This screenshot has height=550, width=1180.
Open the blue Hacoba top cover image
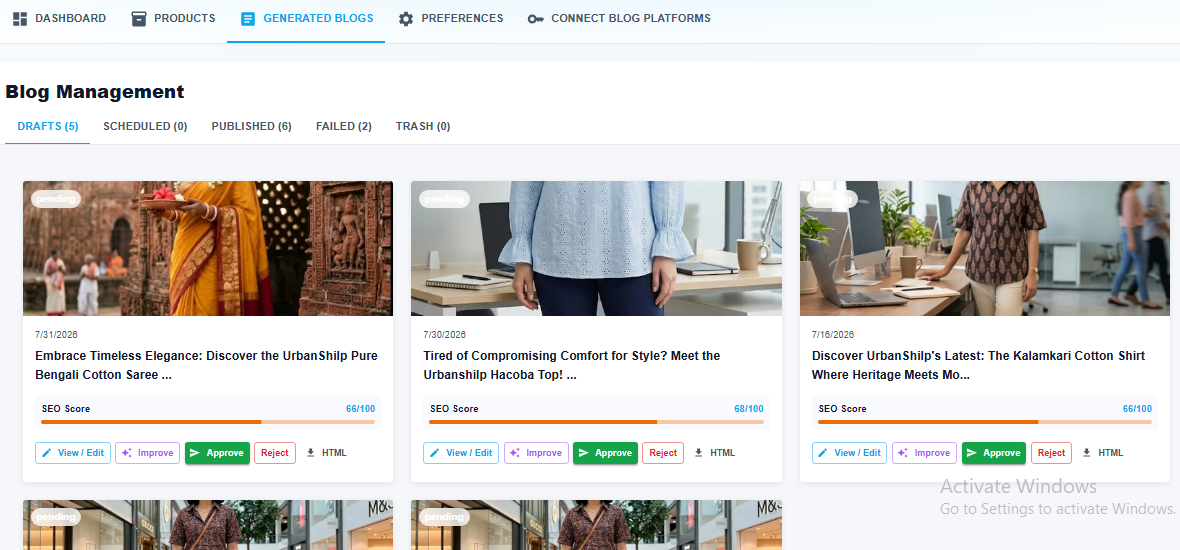pyautogui.click(x=596, y=248)
